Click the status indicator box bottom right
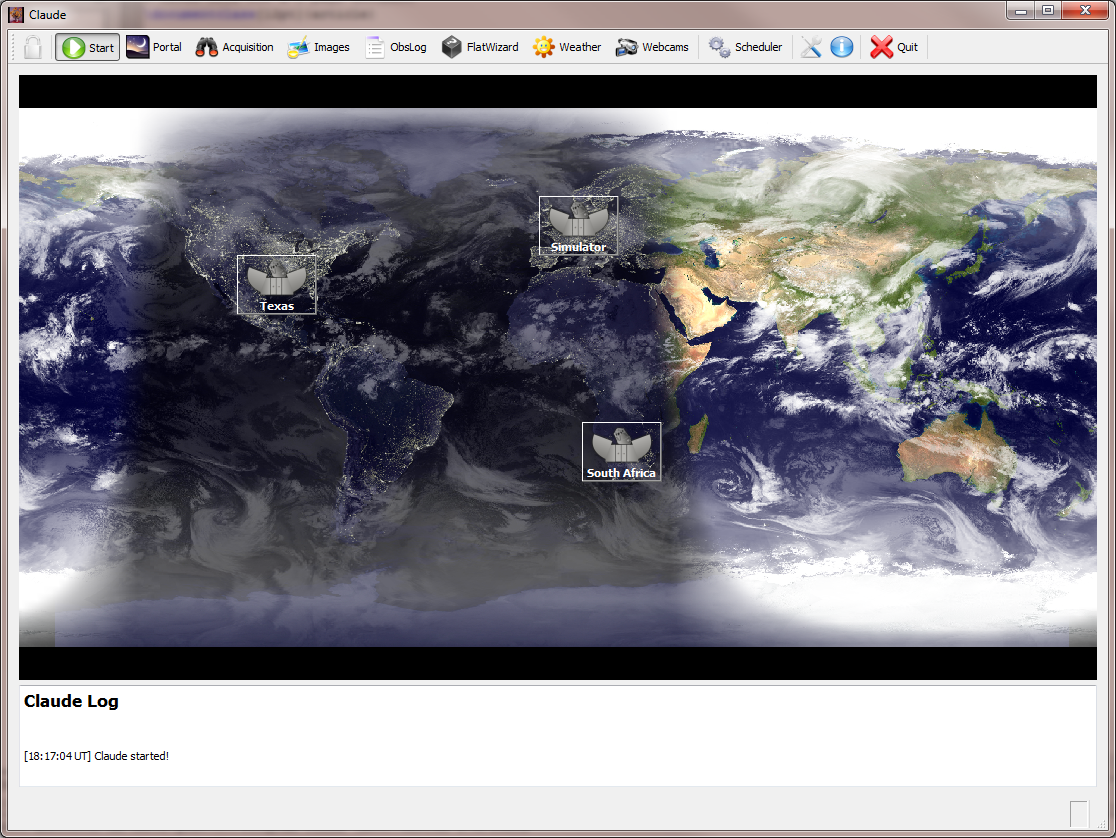Screen dimensions: 1116x838 tap(1078, 814)
